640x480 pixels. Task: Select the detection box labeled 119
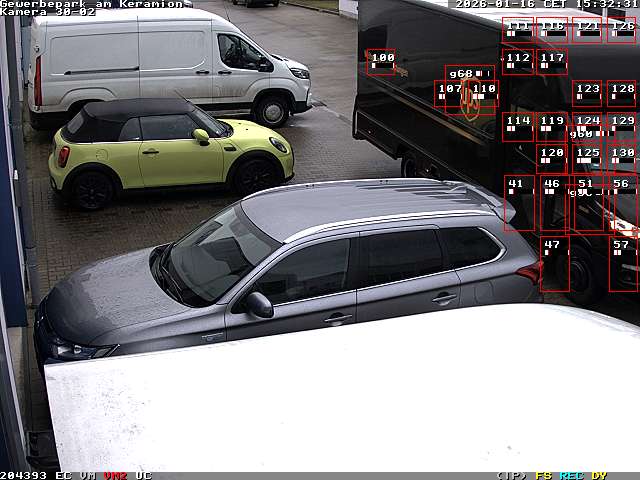552,126
